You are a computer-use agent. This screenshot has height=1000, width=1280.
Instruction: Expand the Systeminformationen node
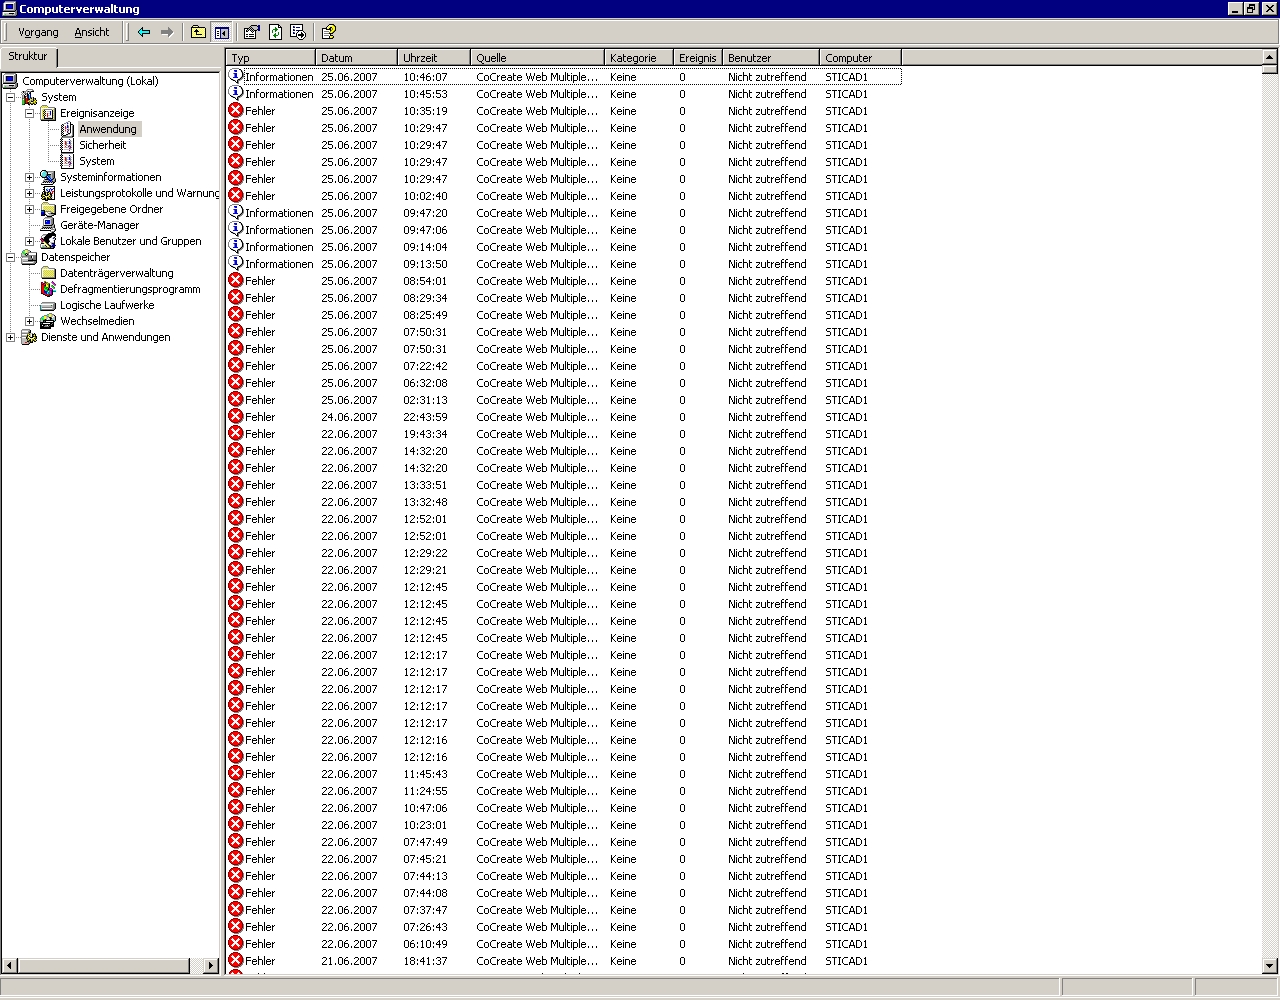(30, 177)
